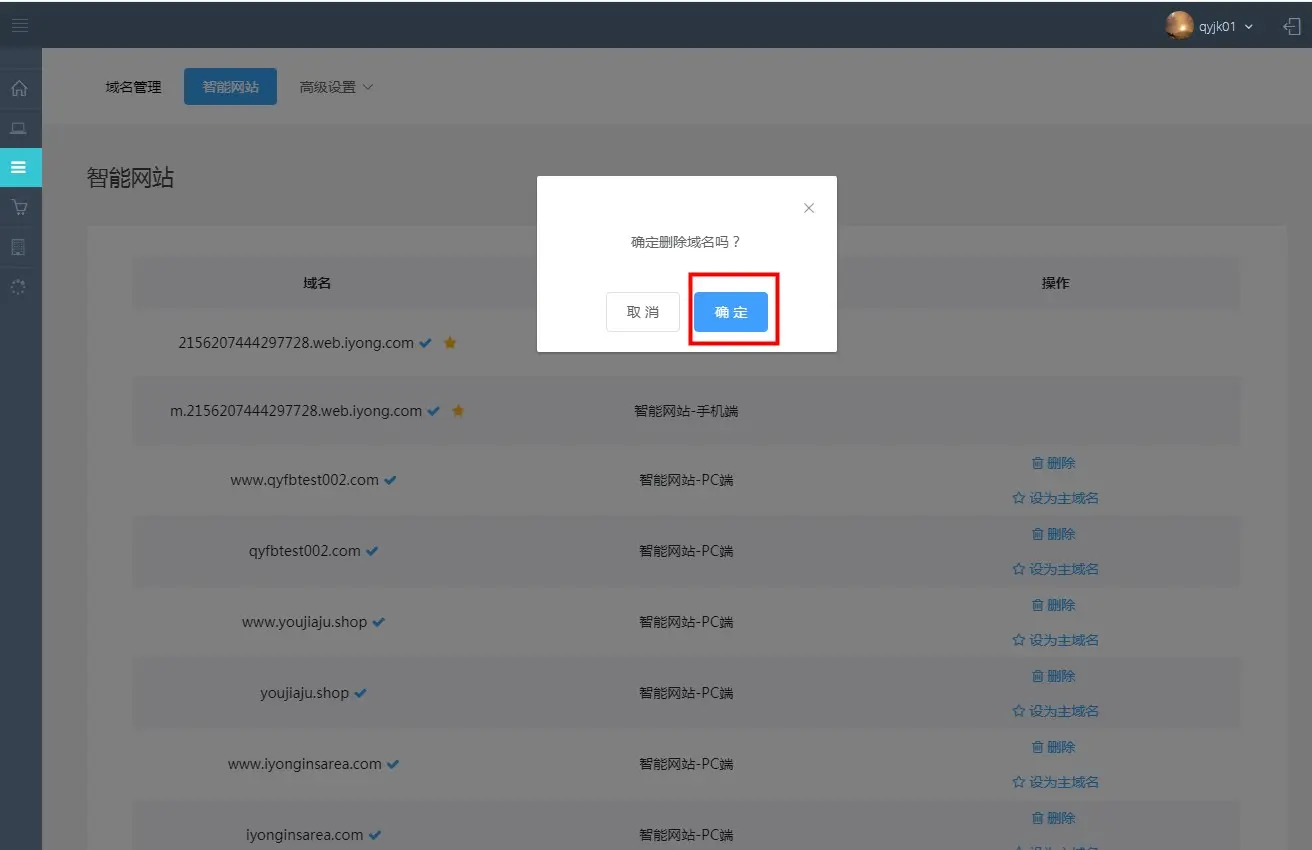Open the shopping cart icon in sidebar
This screenshot has width=1312, height=850.
point(19,207)
